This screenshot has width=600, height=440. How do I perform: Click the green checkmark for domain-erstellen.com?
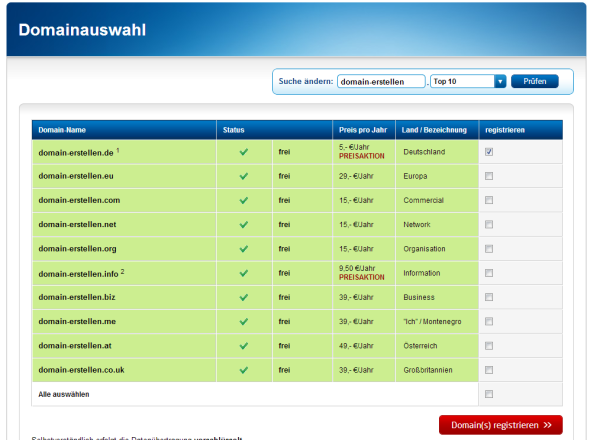pos(243,200)
